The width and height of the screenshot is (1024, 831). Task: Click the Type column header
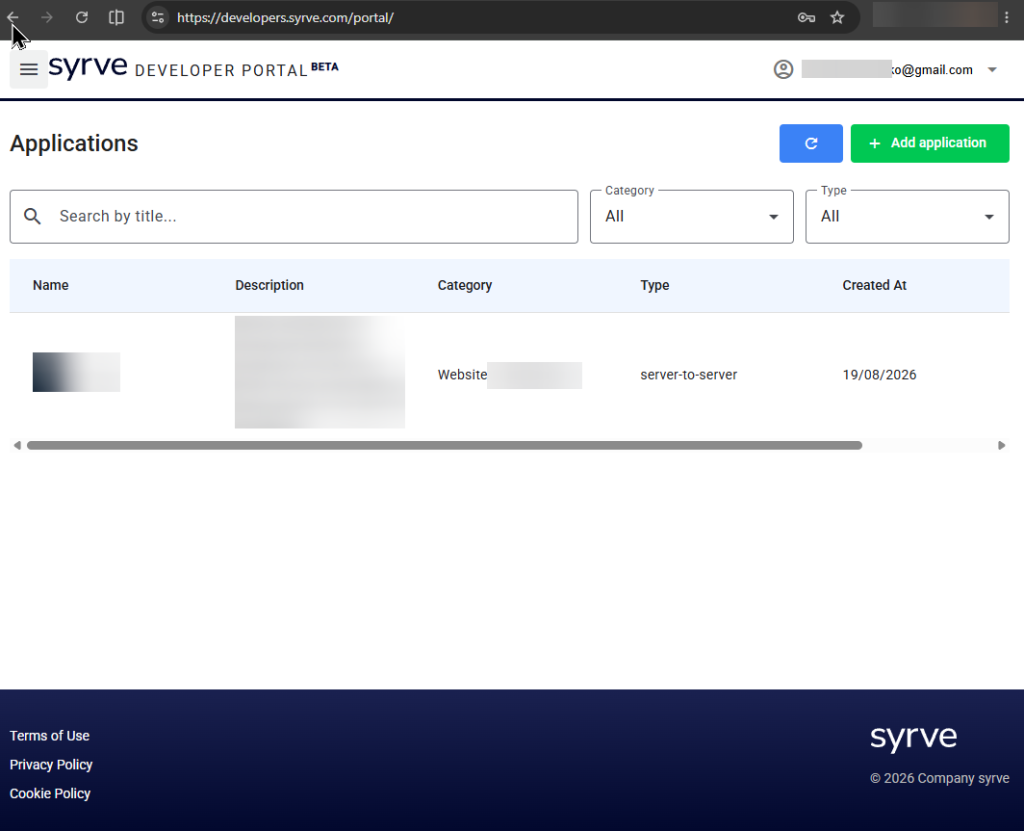pyautogui.click(x=654, y=285)
